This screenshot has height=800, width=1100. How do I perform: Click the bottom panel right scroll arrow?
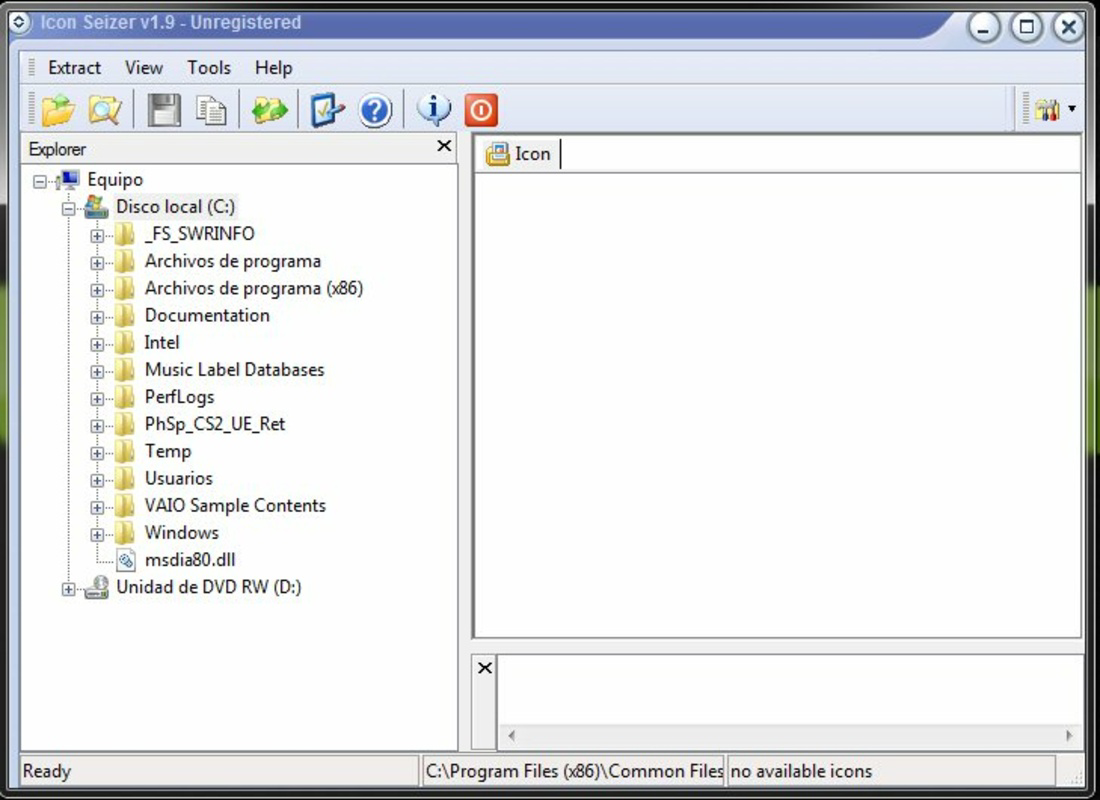click(x=1068, y=735)
